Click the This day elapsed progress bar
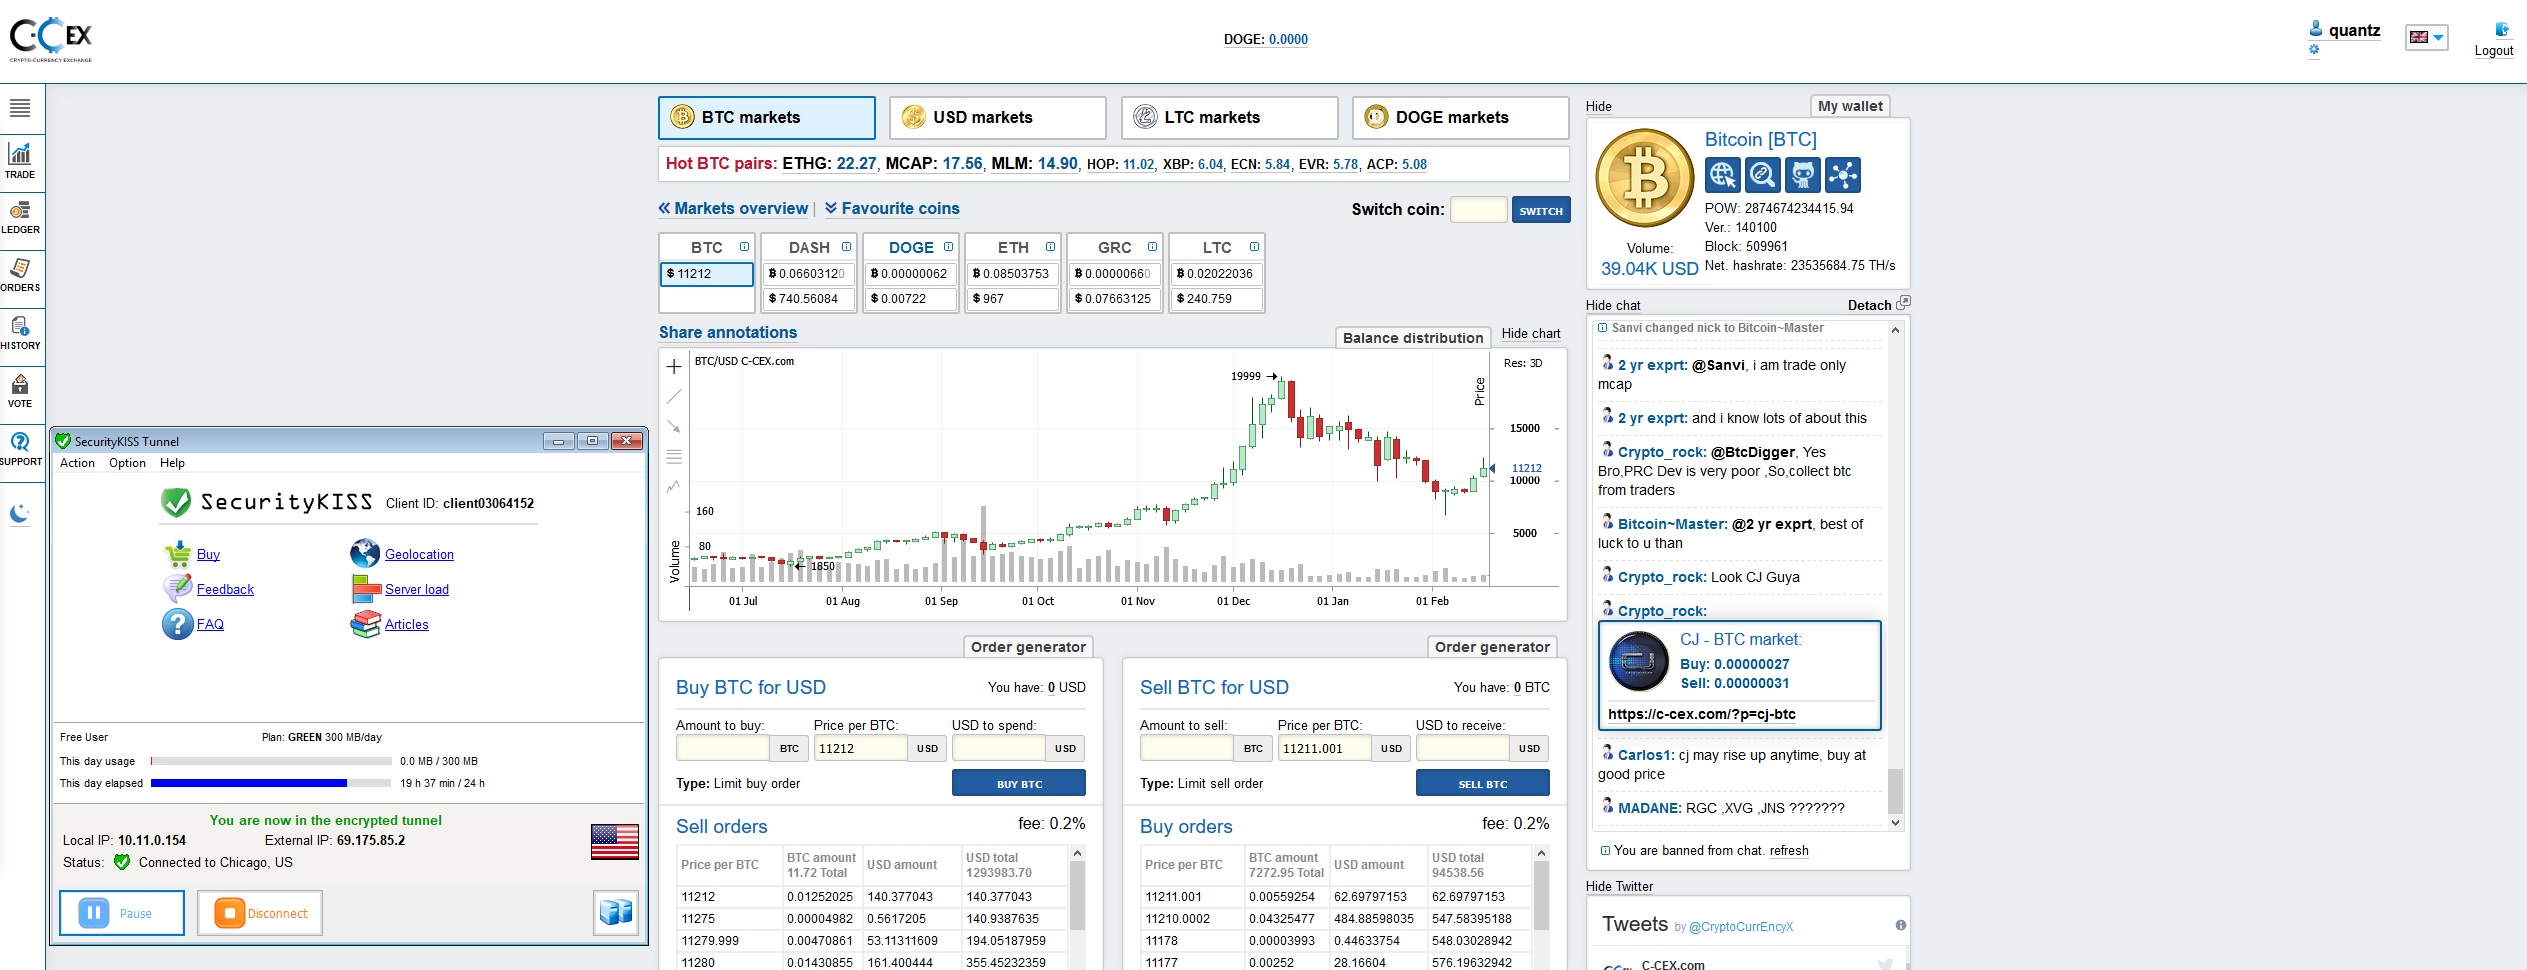 click(271, 783)
